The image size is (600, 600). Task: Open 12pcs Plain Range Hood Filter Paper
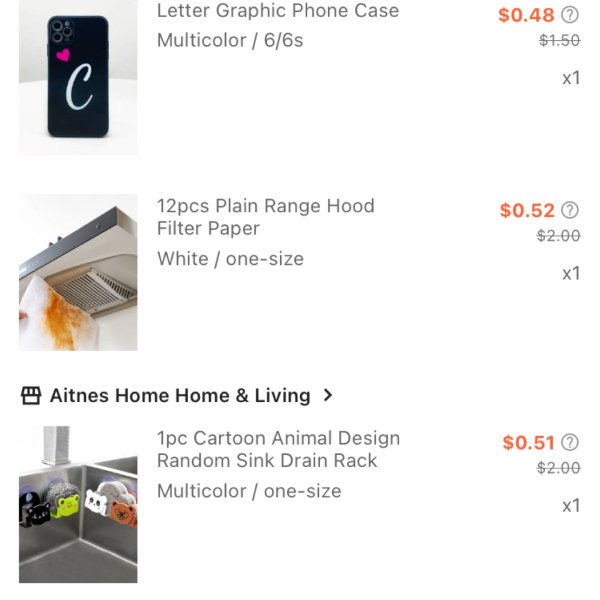pos(266,217)
